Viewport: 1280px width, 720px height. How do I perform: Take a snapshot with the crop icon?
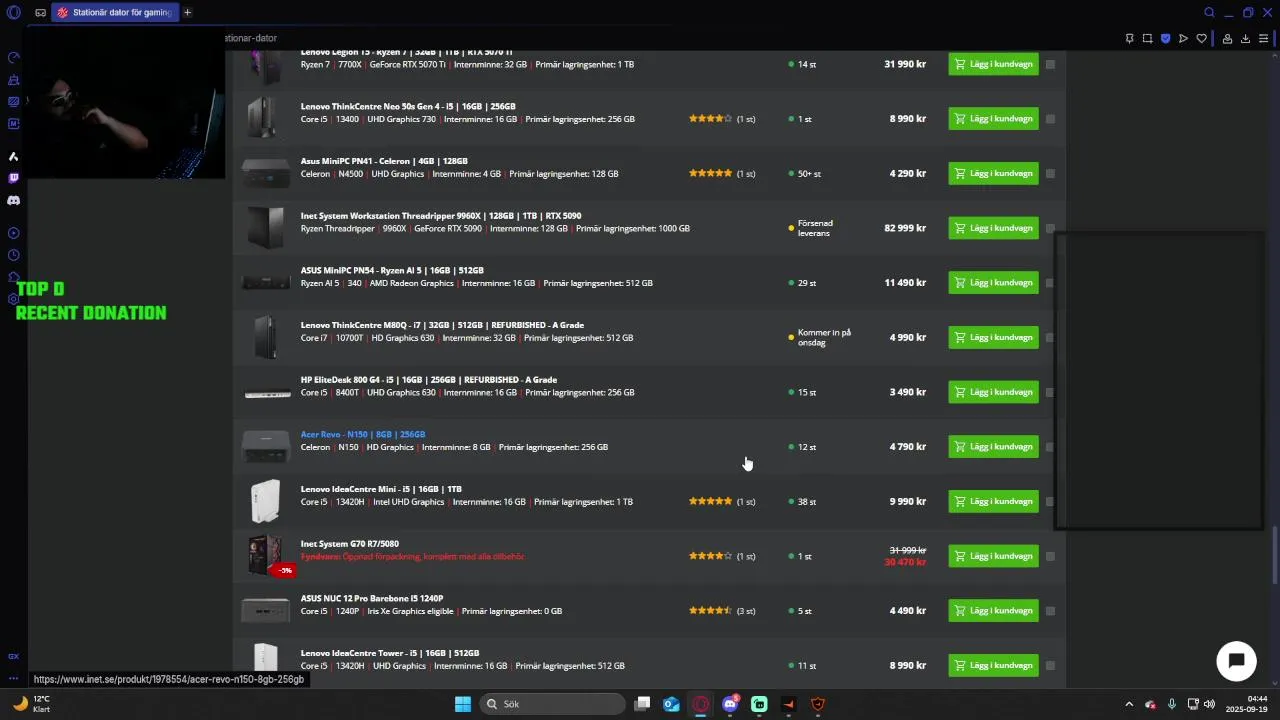tap(1147, 39)
